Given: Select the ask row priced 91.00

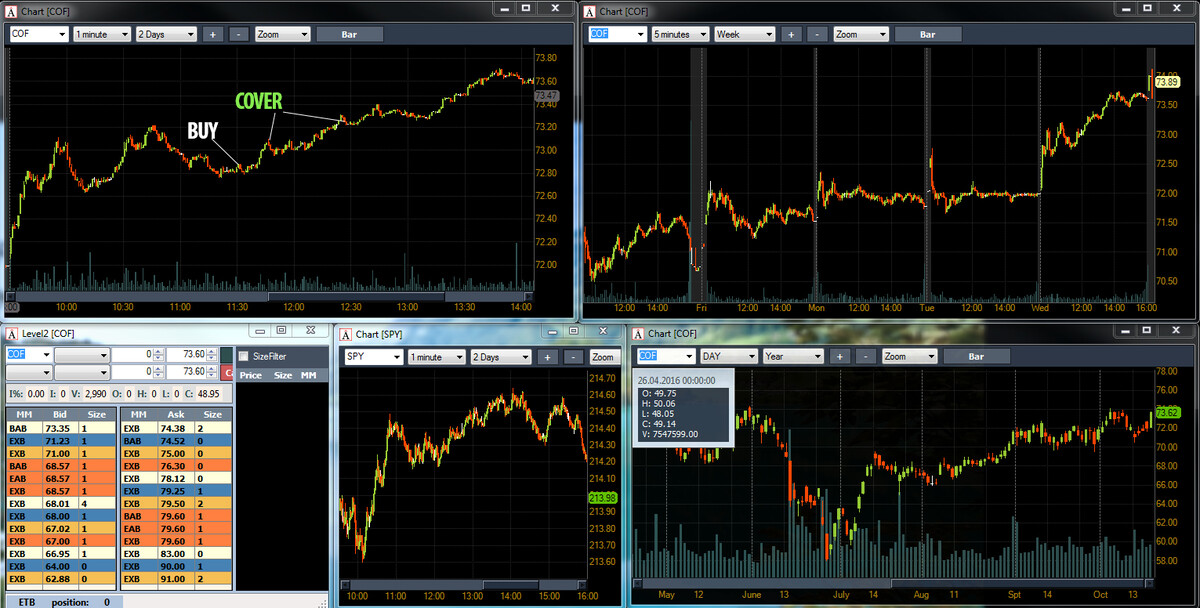Looking at the screenshot, I should click(x=176, y=578).
